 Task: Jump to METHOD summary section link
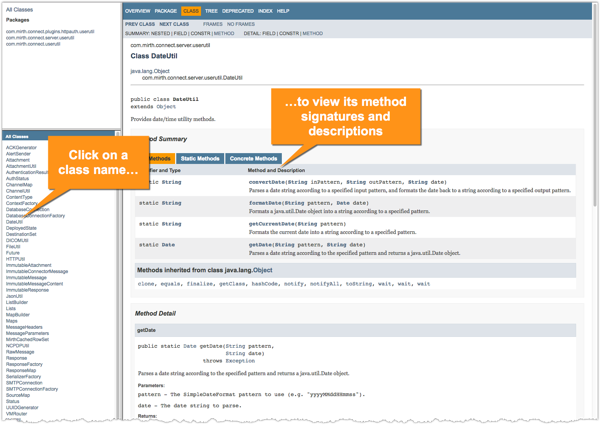[224, 33]
